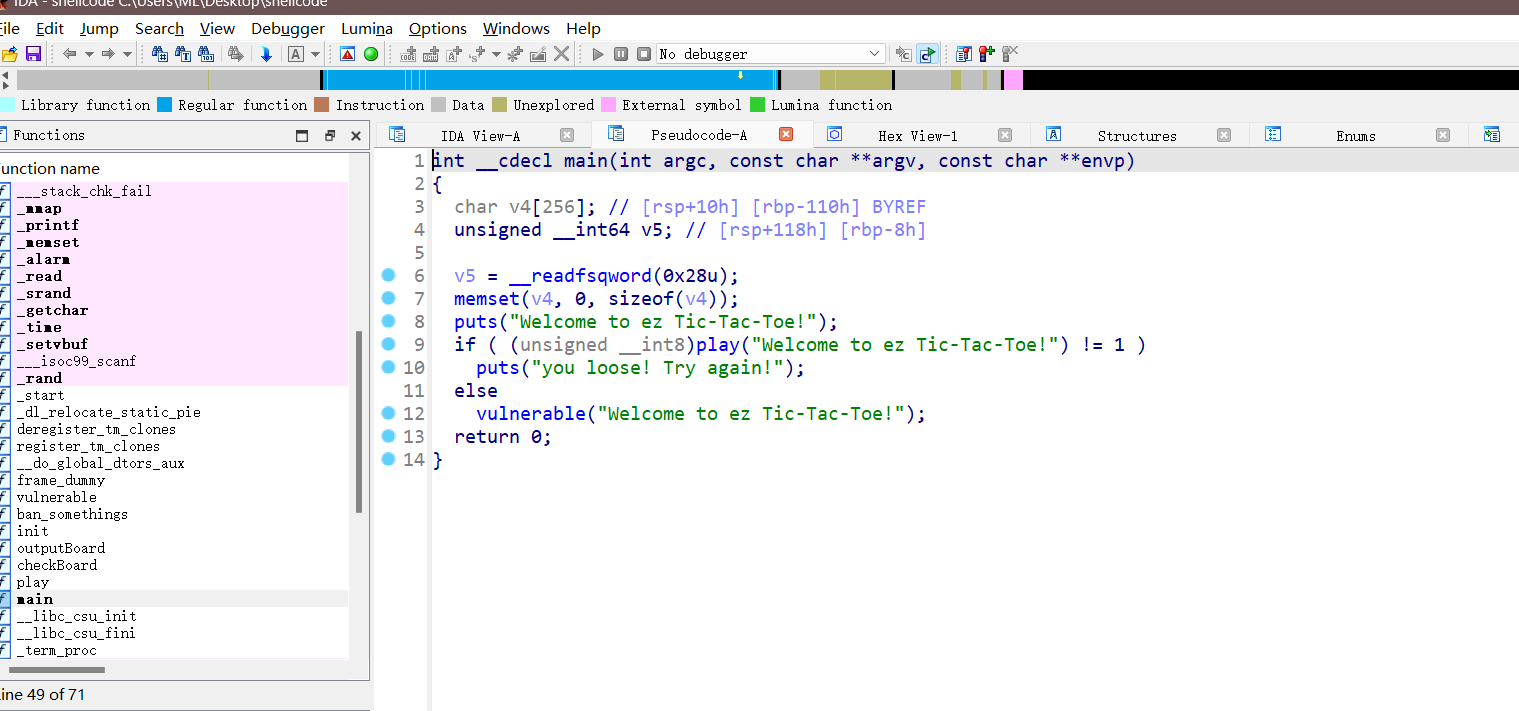Switch to the IDA View-A tab

pyautogui.click(x=480, y=135)
